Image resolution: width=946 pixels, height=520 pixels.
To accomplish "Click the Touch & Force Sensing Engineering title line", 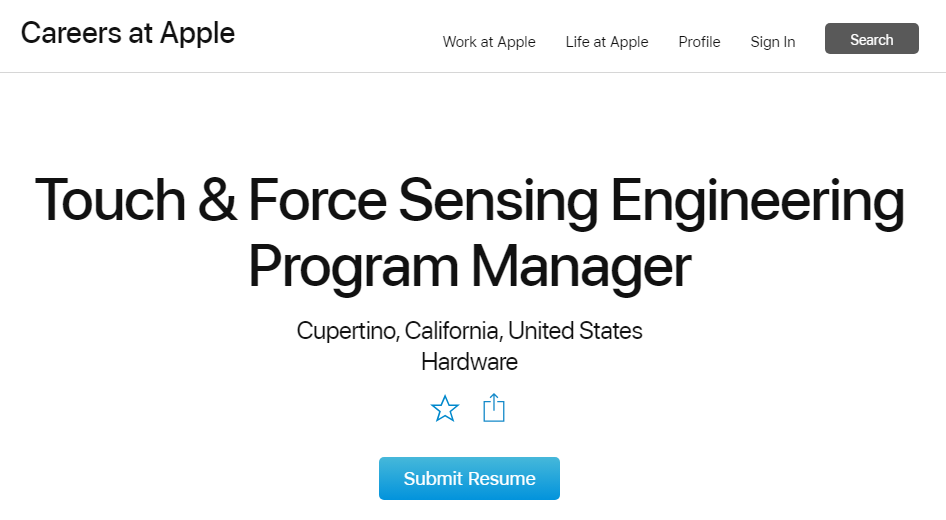I will 469,200.
